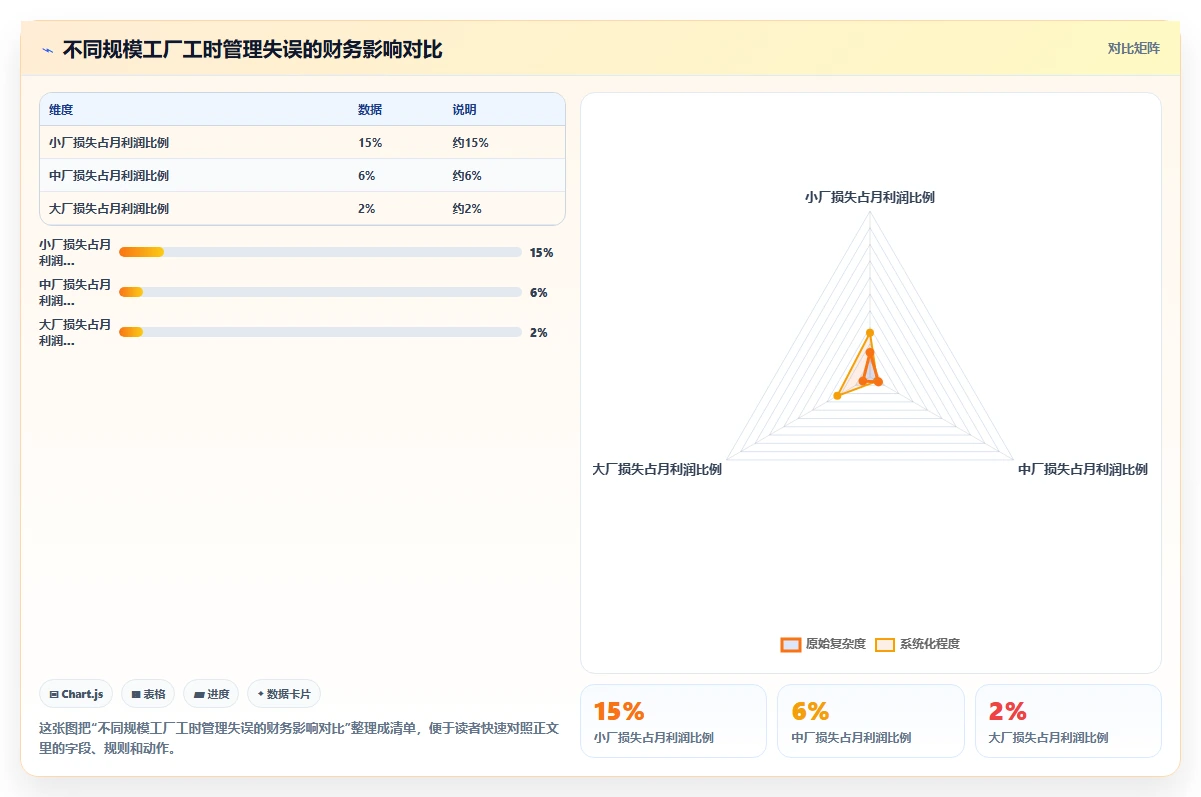Click the 2% value in the table
This screenshot has width=1201, height=797.
click(x=366, y=209)
